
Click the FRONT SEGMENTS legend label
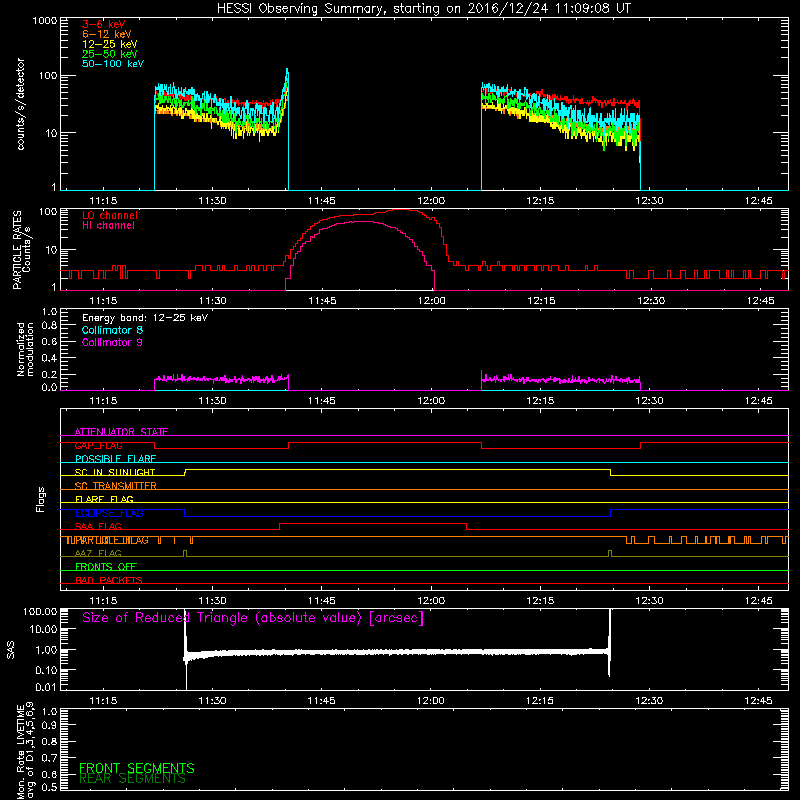pyautogui.click(x=137, y=768)
